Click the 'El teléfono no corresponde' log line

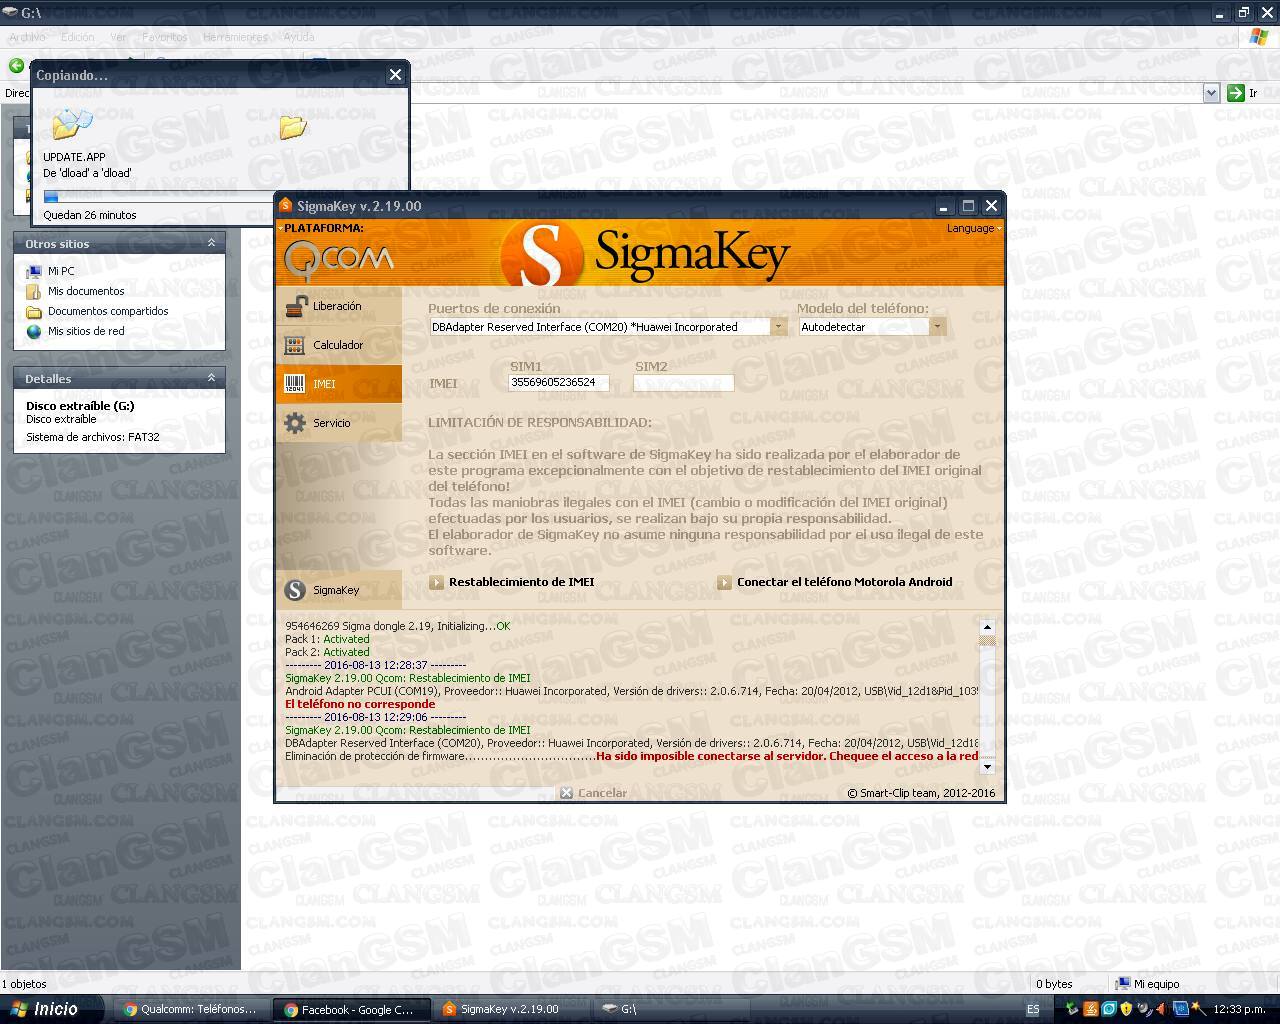pyautogui.click(x=360, y=704)
